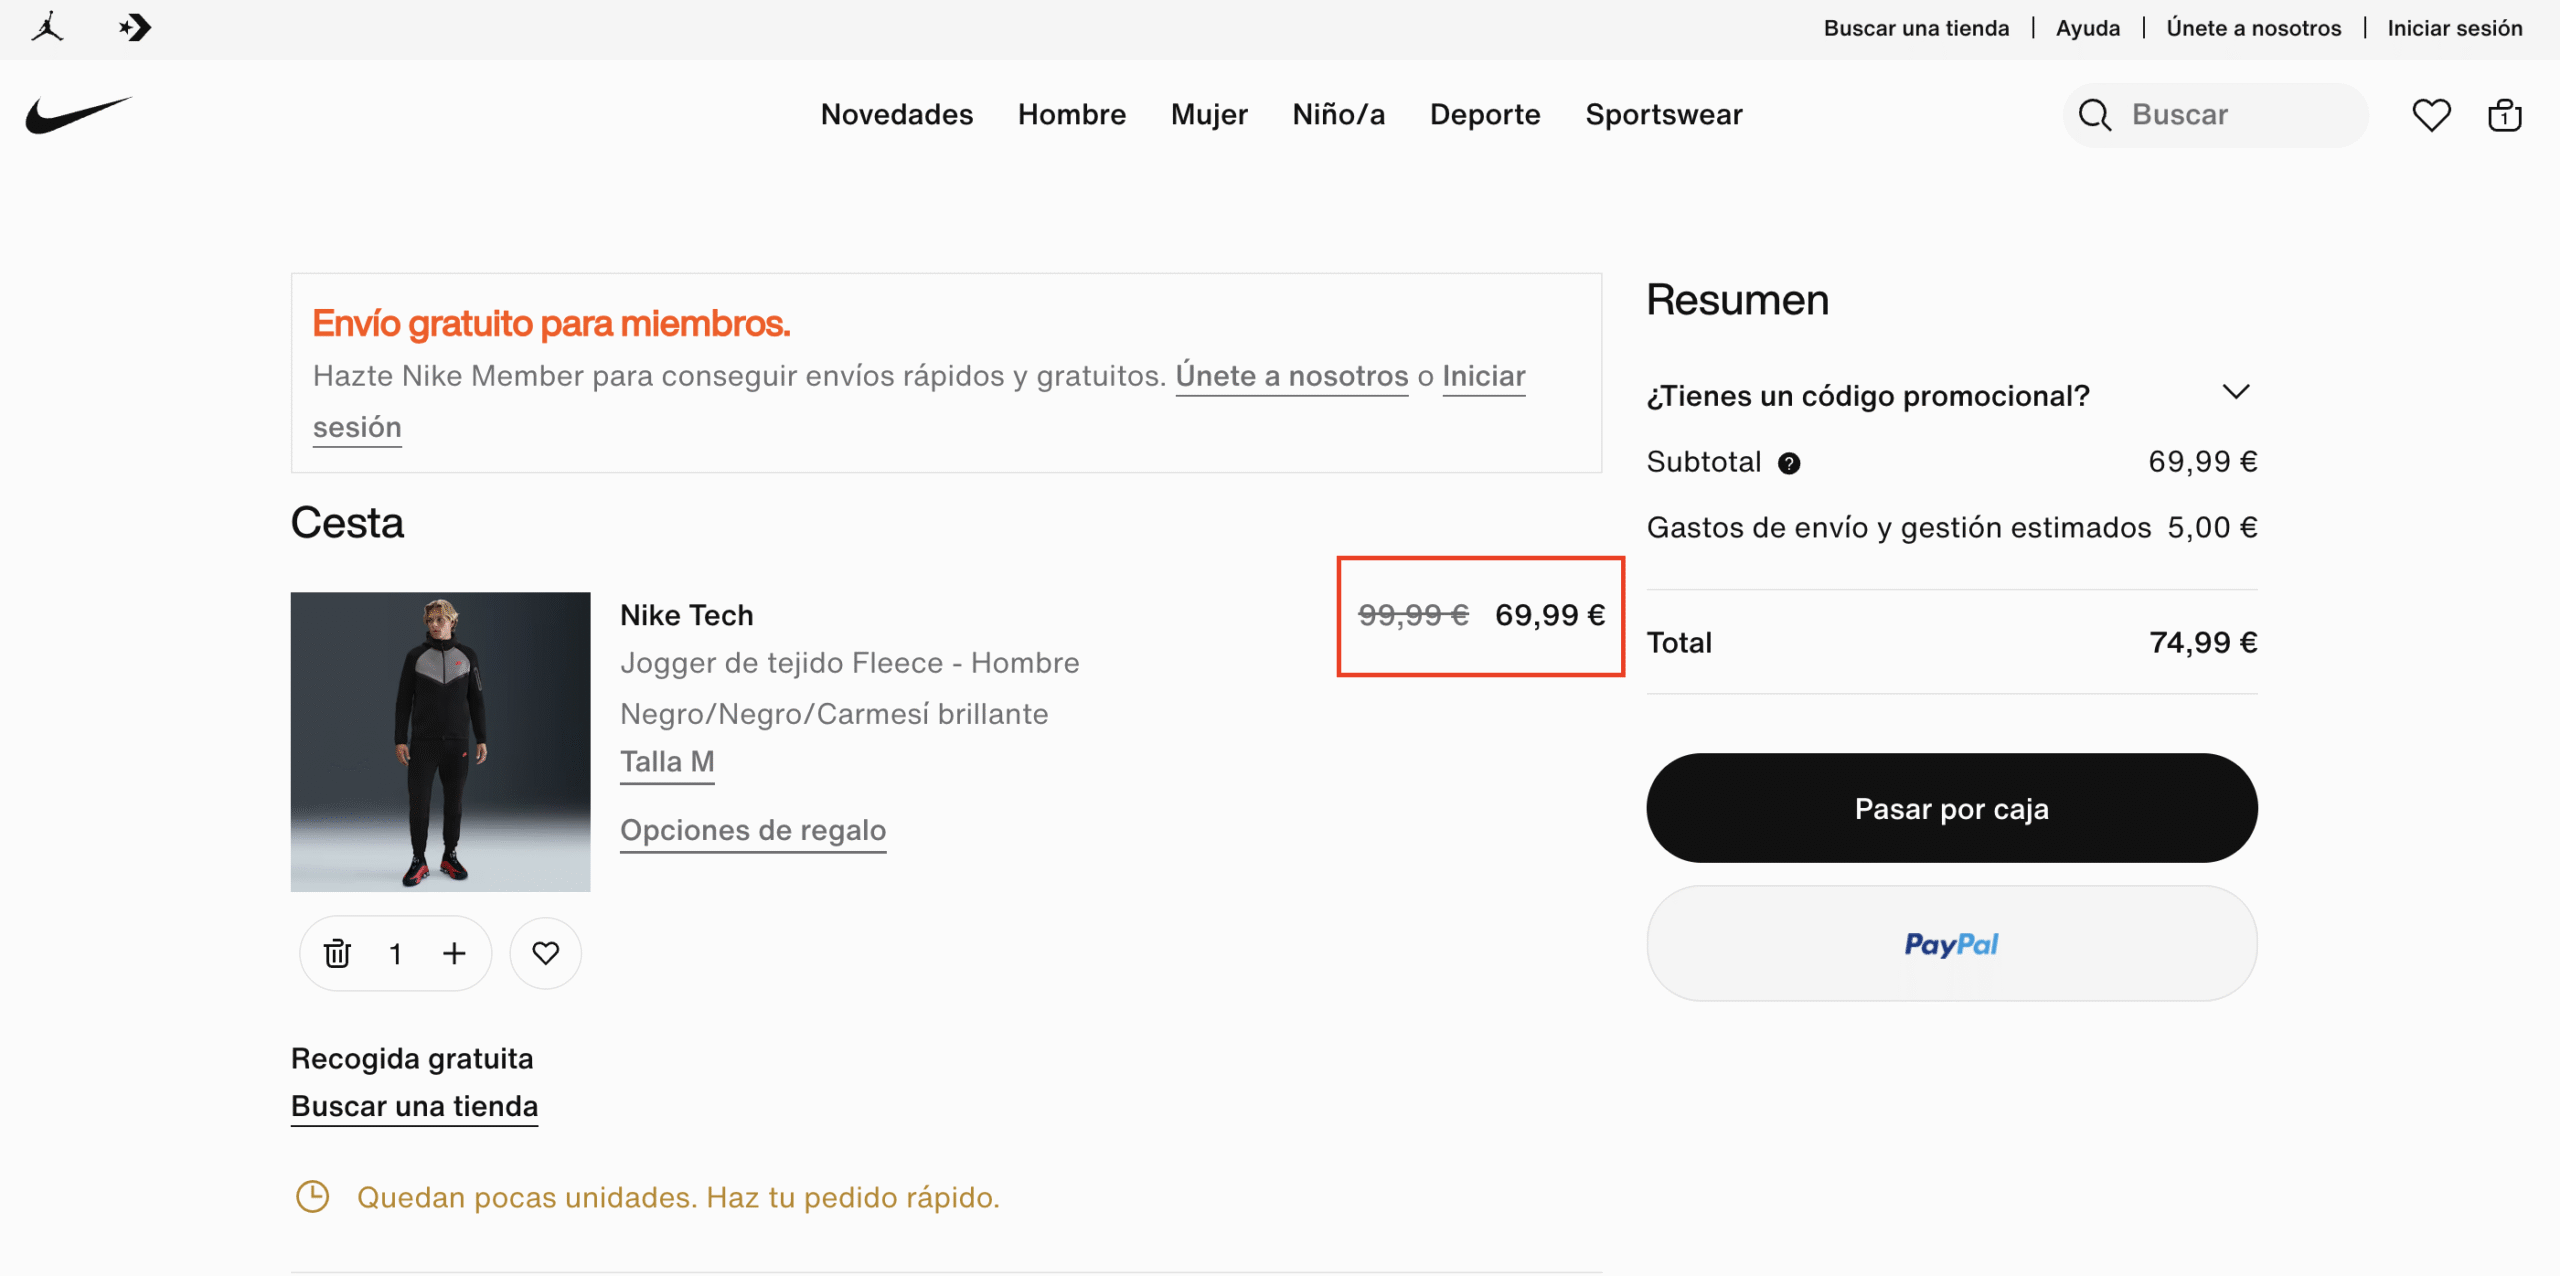2560x1276 pixels.
Task: Click the Subtotal question mark icon
Action: point(1789,462)
